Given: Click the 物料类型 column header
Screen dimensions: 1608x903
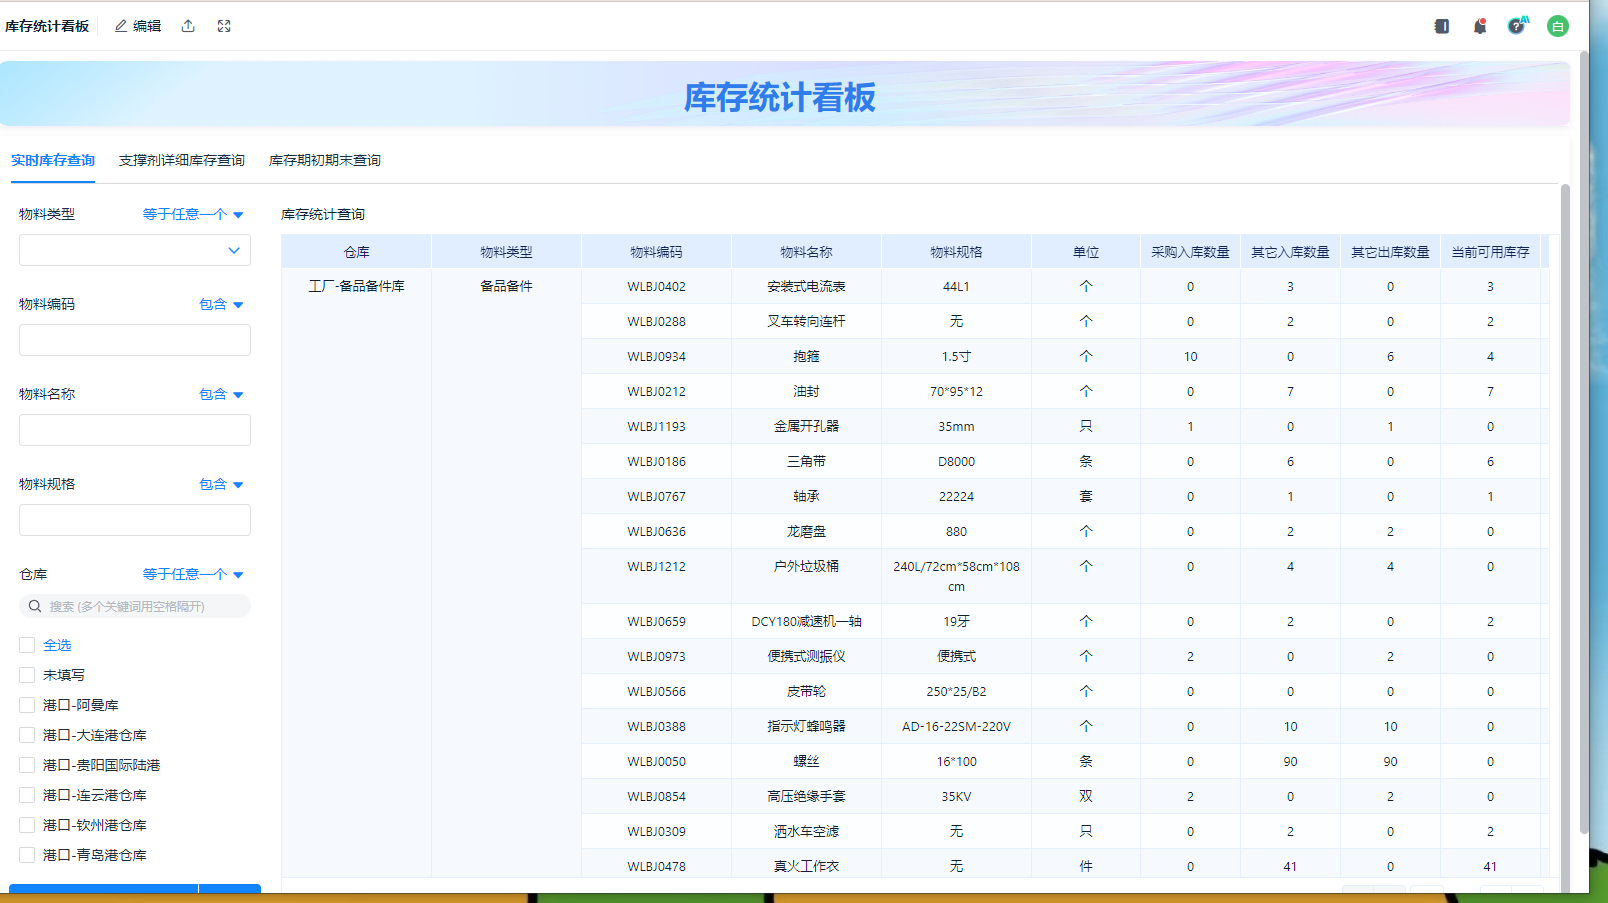Looking at the screenshot, I should (x=507, y=252).
